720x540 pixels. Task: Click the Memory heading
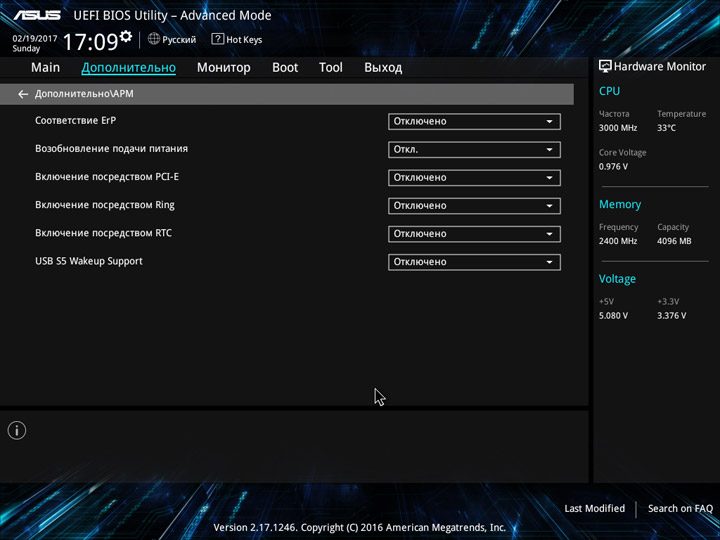tap(620, 204)
